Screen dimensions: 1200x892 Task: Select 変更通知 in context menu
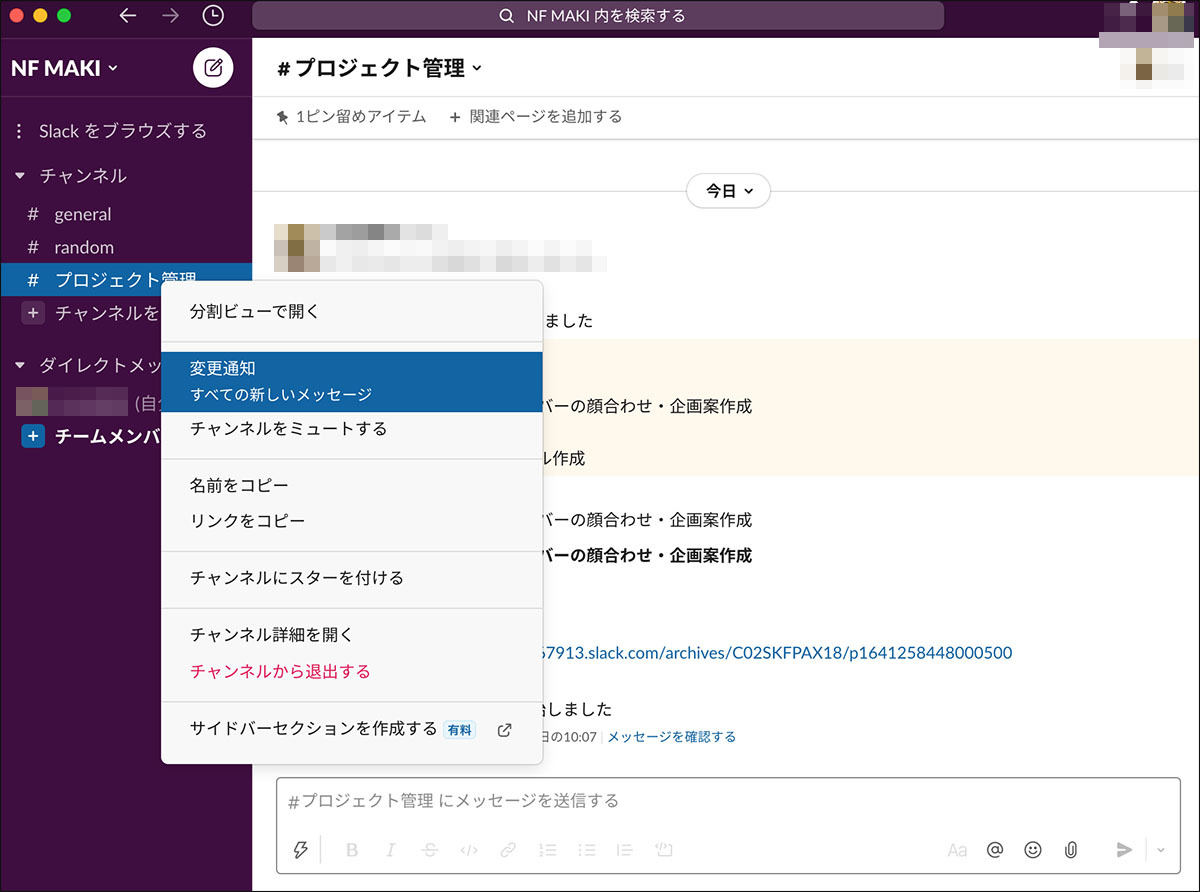[x=352, y=381]
